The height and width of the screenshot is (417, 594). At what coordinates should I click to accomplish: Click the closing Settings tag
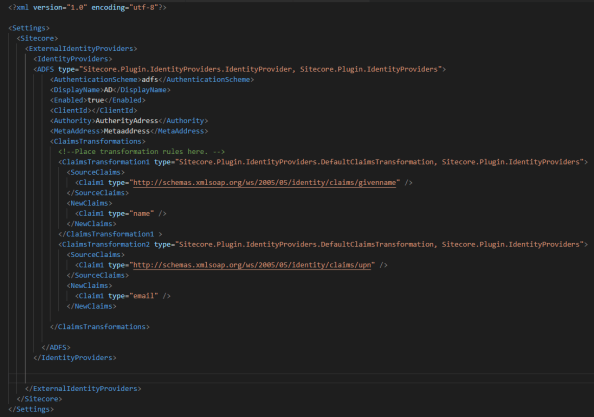click(x=31, y=409)
